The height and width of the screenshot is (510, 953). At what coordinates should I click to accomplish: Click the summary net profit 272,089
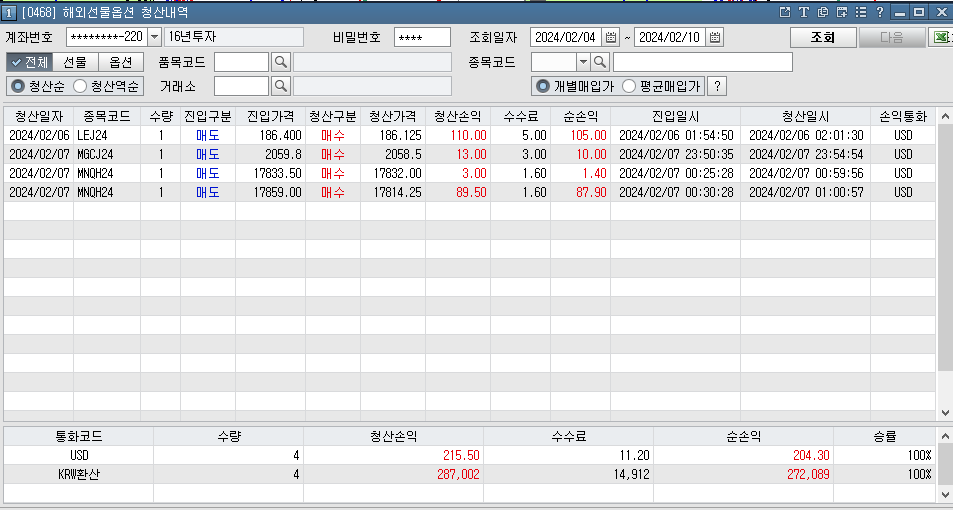point(807,474)
